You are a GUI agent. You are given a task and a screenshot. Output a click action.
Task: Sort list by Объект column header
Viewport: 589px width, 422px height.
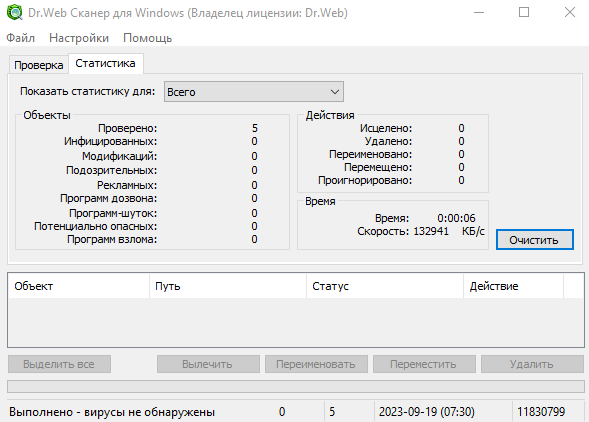coord(79,286)
